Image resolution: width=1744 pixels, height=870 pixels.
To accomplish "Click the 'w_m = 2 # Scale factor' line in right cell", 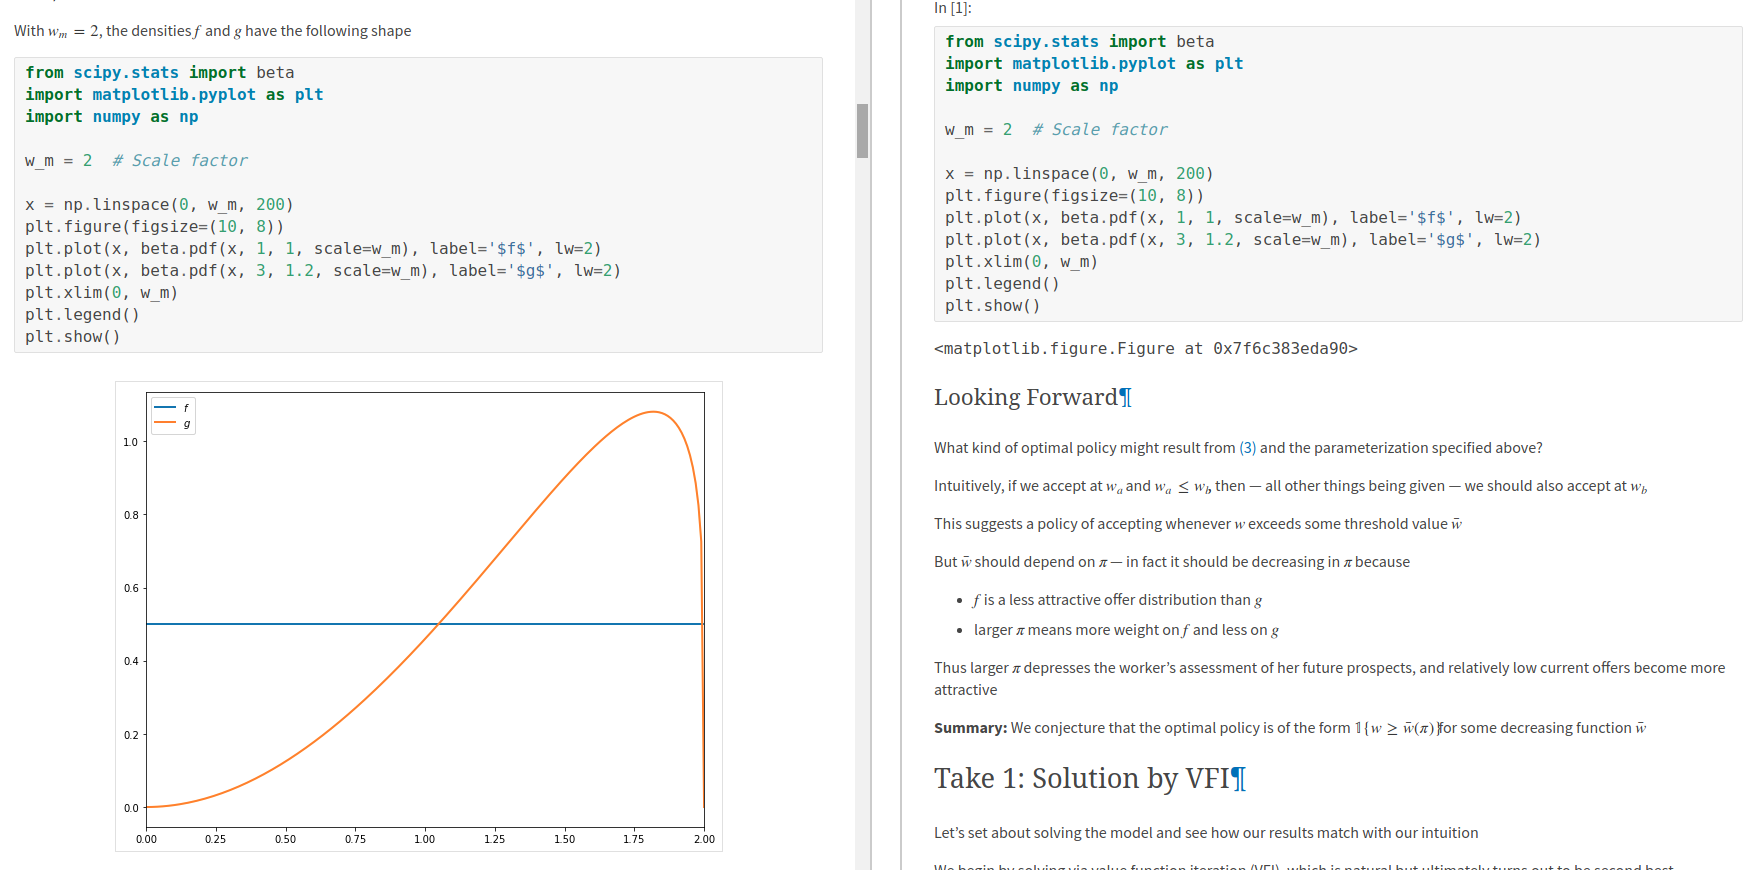I will click(x=1055, y=130).
